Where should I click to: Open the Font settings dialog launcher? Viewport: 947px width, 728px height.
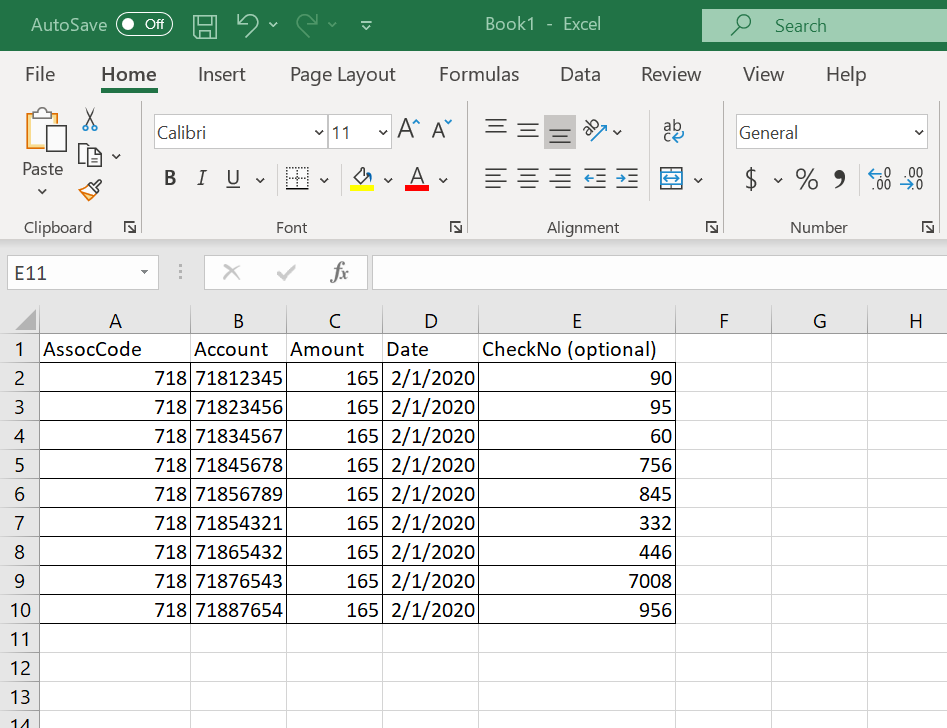[456, 227]
